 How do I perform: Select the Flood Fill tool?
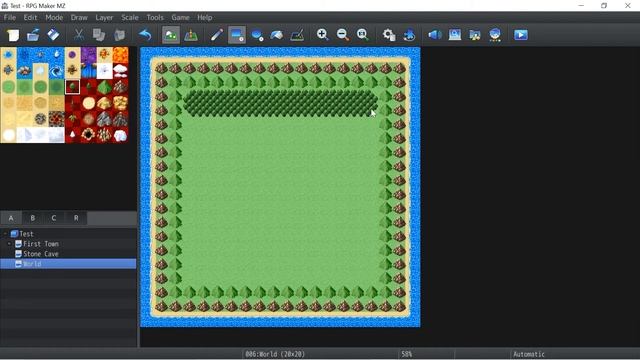click(277, 35)
